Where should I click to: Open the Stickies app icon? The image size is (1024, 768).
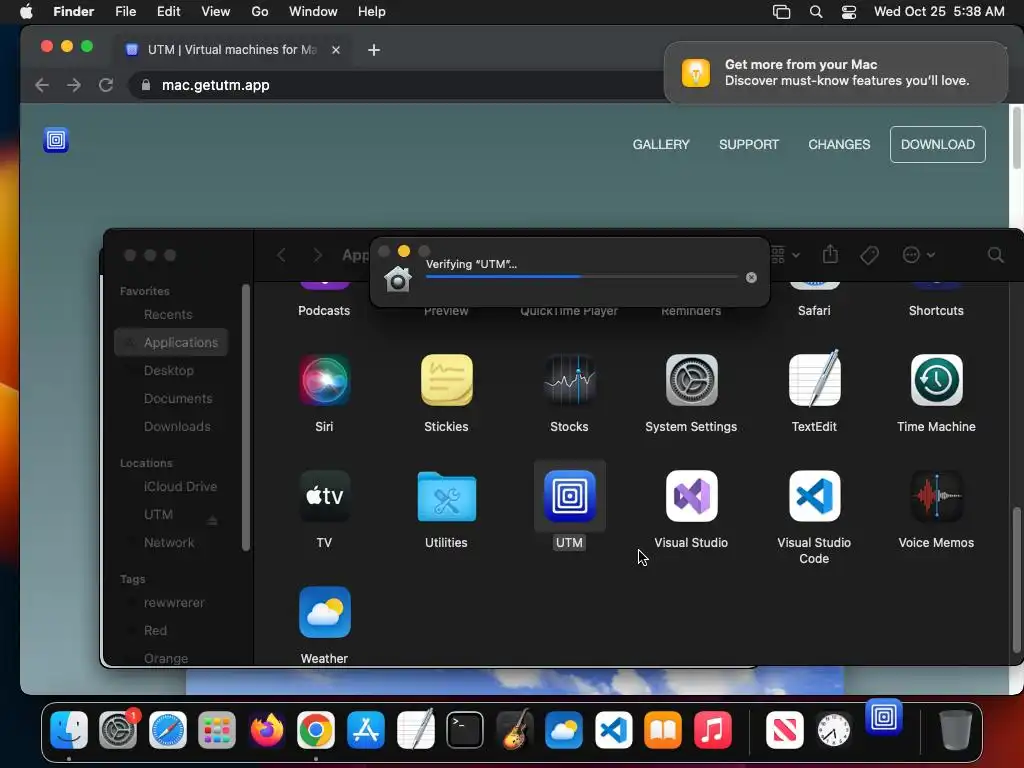447,380
